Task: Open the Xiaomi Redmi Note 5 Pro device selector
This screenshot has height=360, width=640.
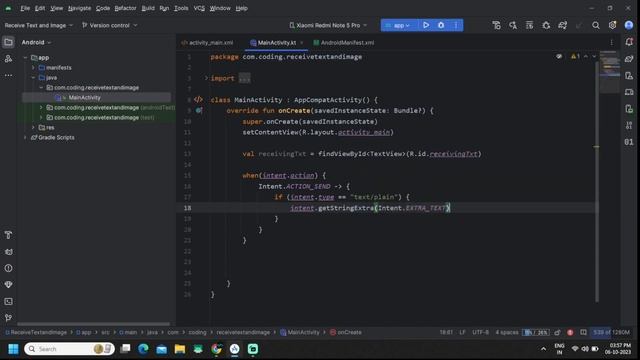Action: (328, 25)
